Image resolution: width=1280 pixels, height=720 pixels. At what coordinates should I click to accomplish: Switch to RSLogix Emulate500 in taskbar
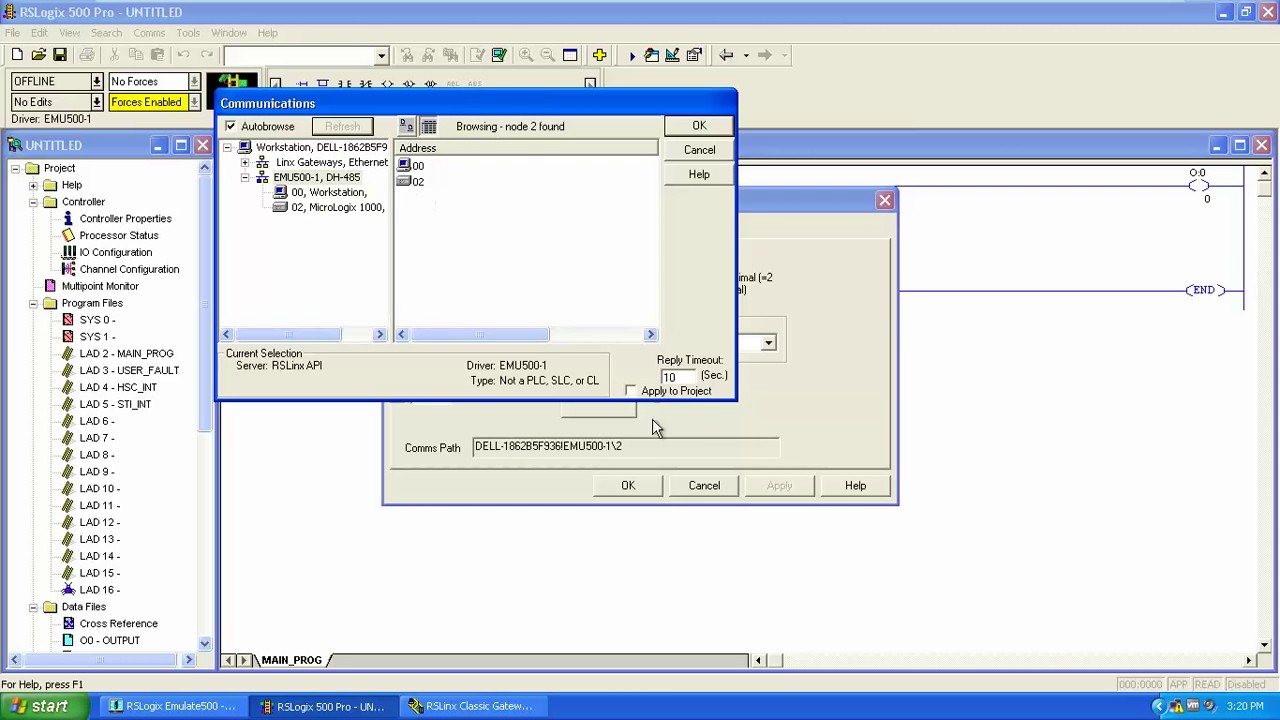point(172,706)
